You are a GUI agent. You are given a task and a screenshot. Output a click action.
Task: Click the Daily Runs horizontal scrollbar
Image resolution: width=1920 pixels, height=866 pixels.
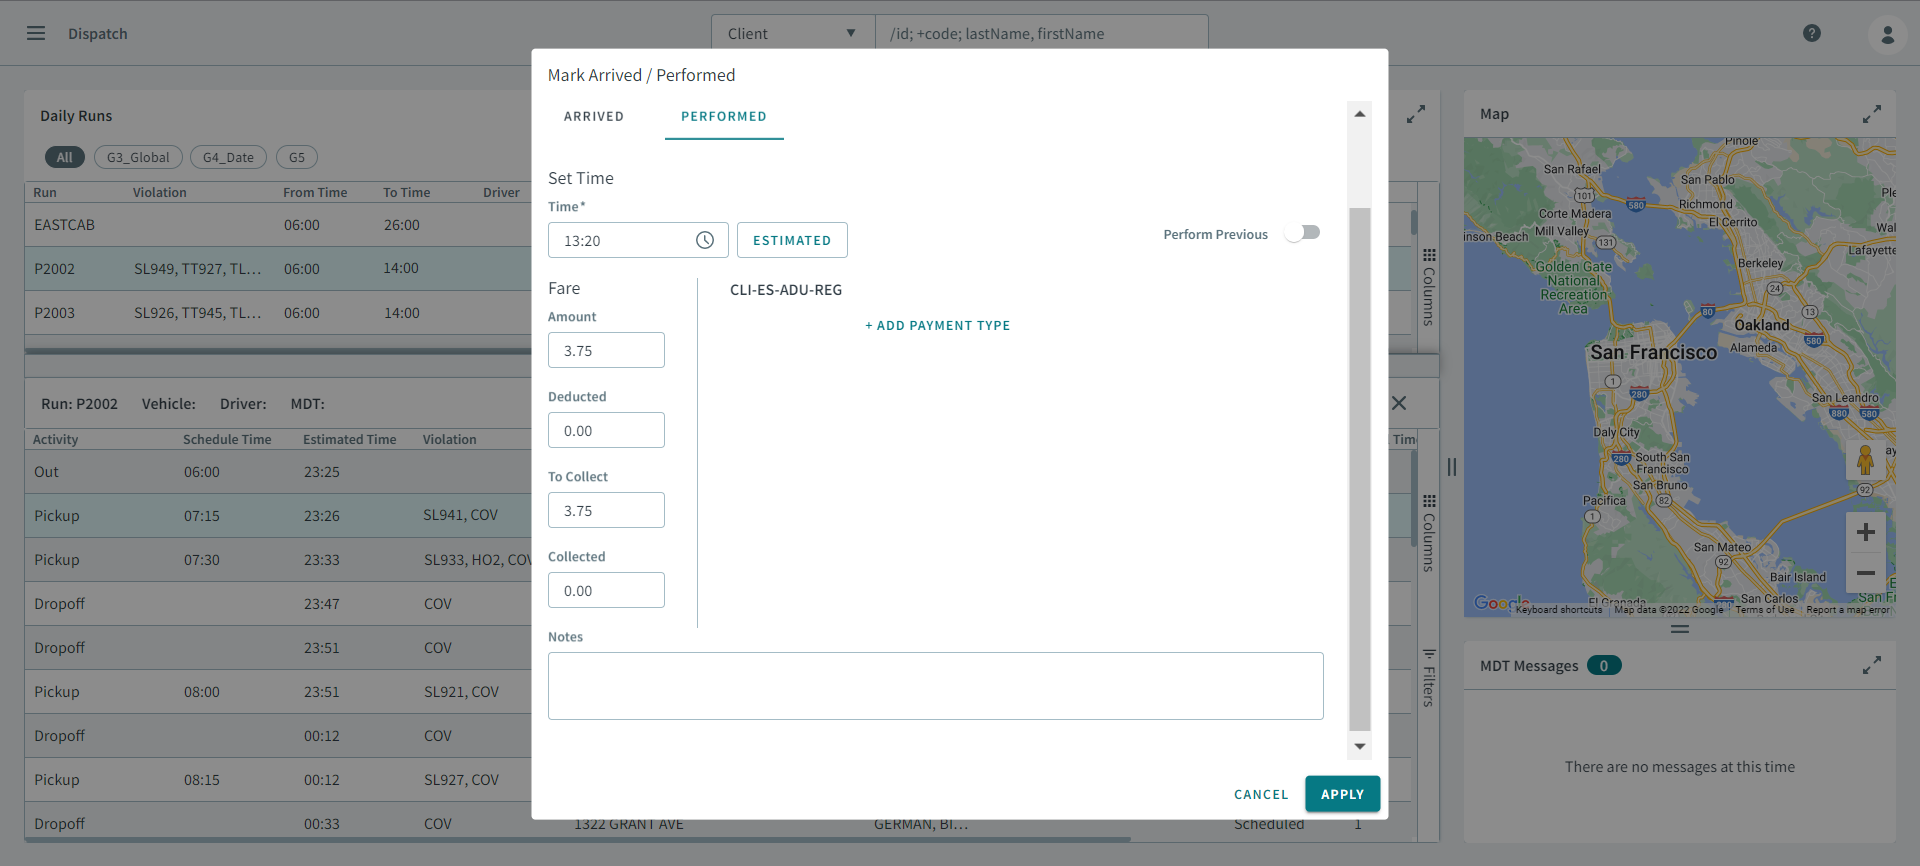[278, 351]
